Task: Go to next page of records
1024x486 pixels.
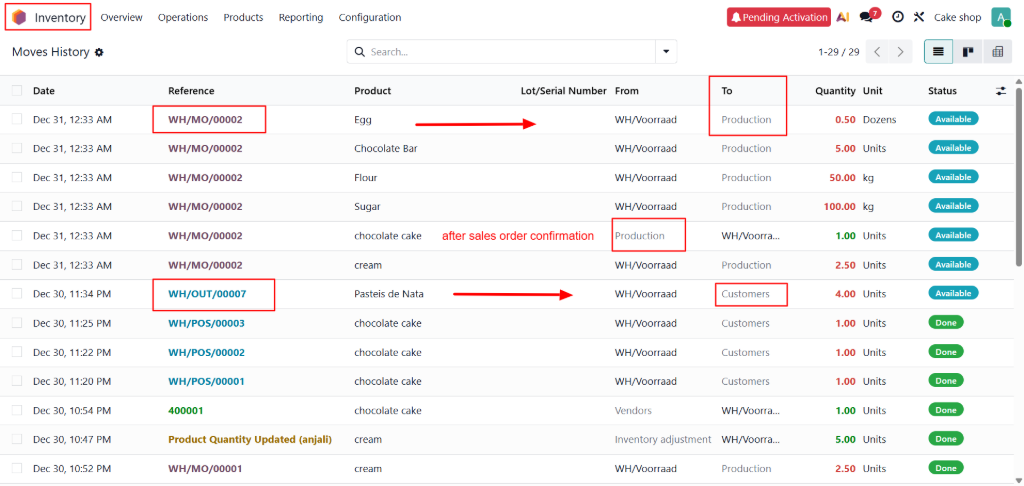Action: pyautogui.click(x=901, y=52)
